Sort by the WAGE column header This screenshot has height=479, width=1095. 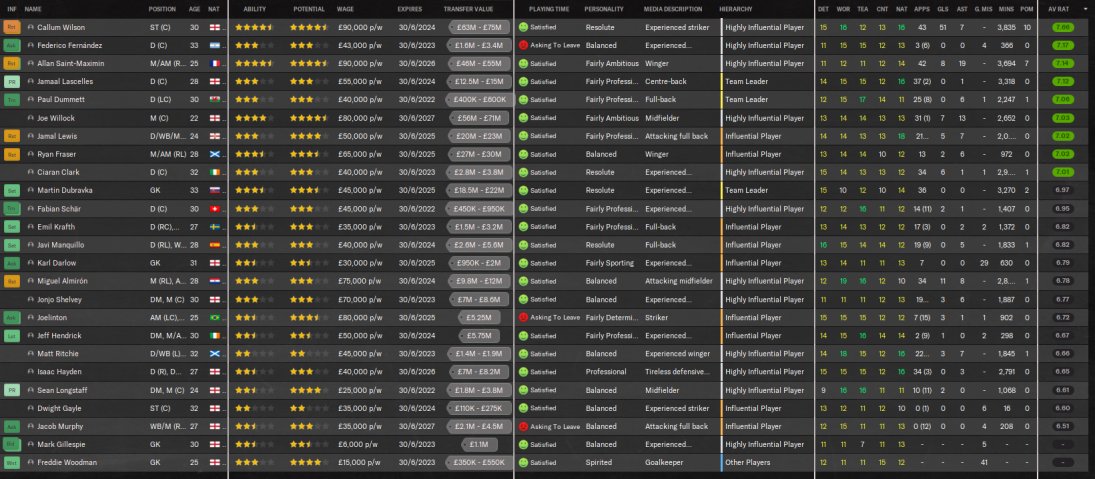(x=345, y=9)
